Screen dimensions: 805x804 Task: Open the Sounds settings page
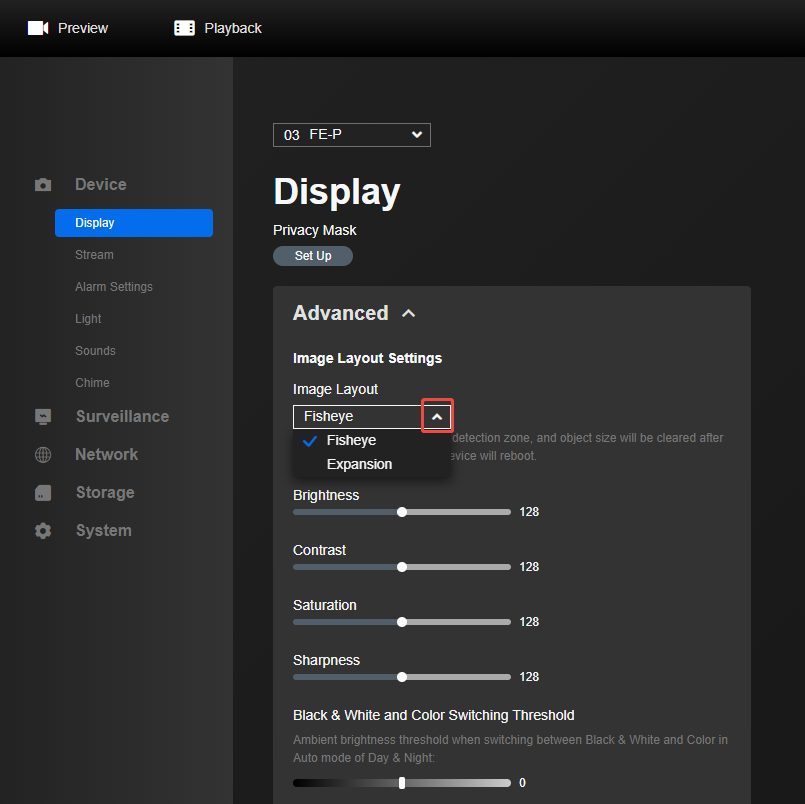click(x=95, y=351)
